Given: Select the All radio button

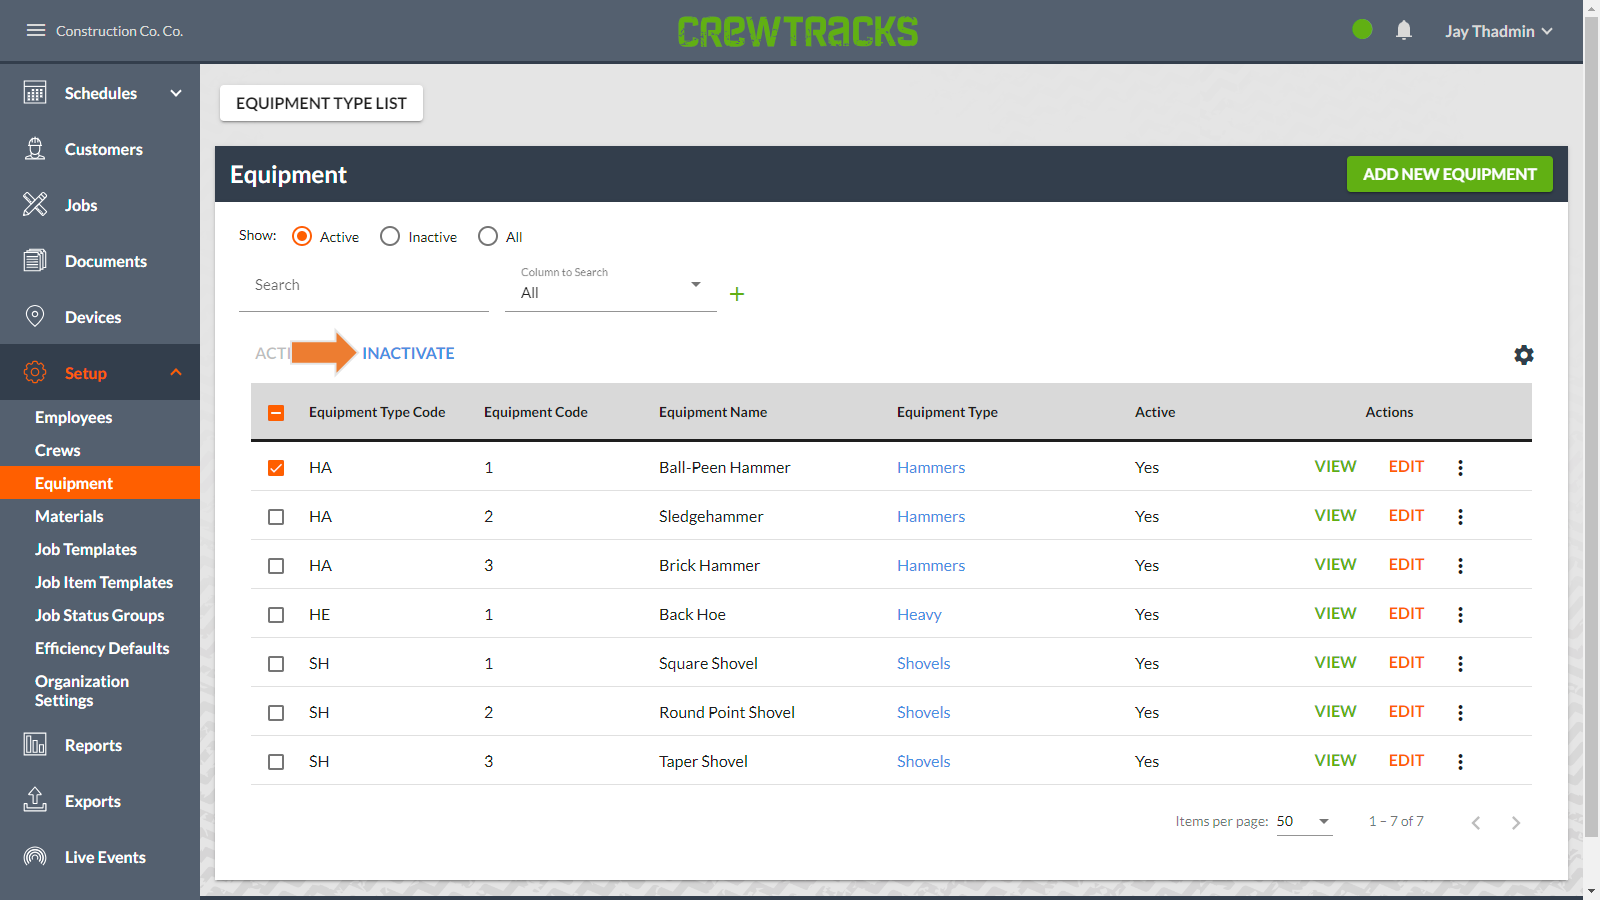Looking at the screenshot, I should click(x=488, y=236).
